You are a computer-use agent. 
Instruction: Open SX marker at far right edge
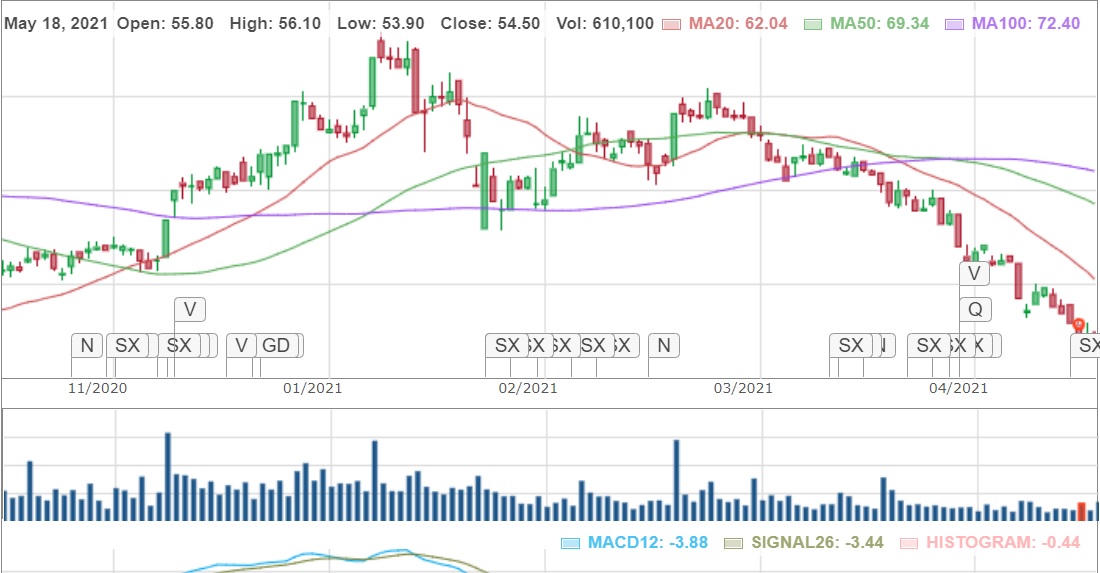[1086, 346]
